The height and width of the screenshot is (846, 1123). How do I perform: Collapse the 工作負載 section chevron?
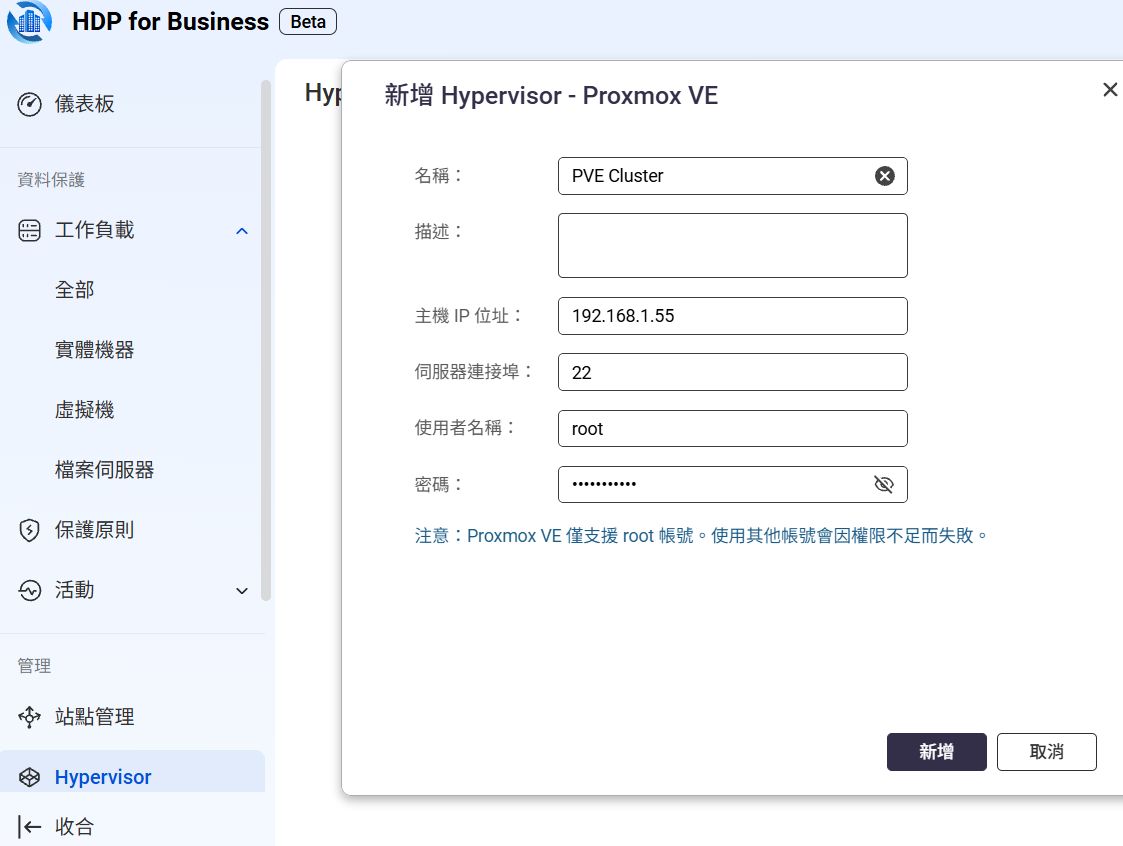(242, 231)
